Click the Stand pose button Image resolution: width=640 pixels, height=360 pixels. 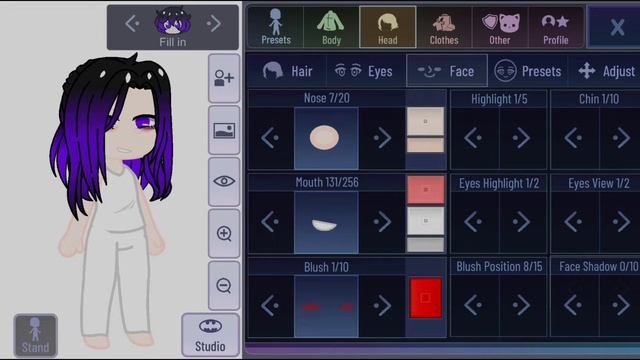[36, 336]
